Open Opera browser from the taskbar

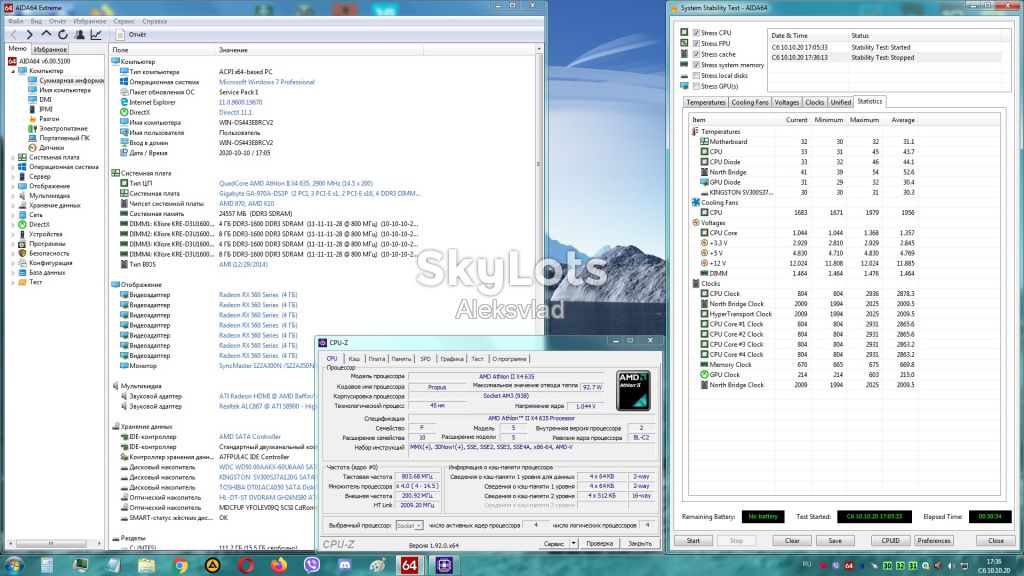tap(246, 565)
